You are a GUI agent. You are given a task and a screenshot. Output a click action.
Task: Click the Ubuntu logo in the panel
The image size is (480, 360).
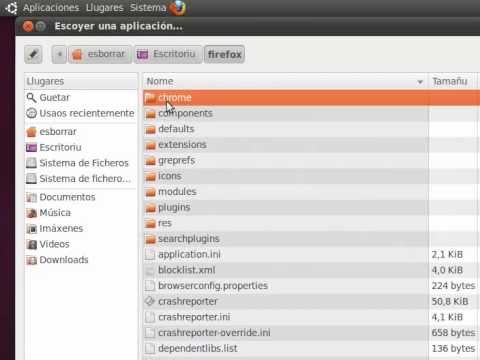point(11,8)
